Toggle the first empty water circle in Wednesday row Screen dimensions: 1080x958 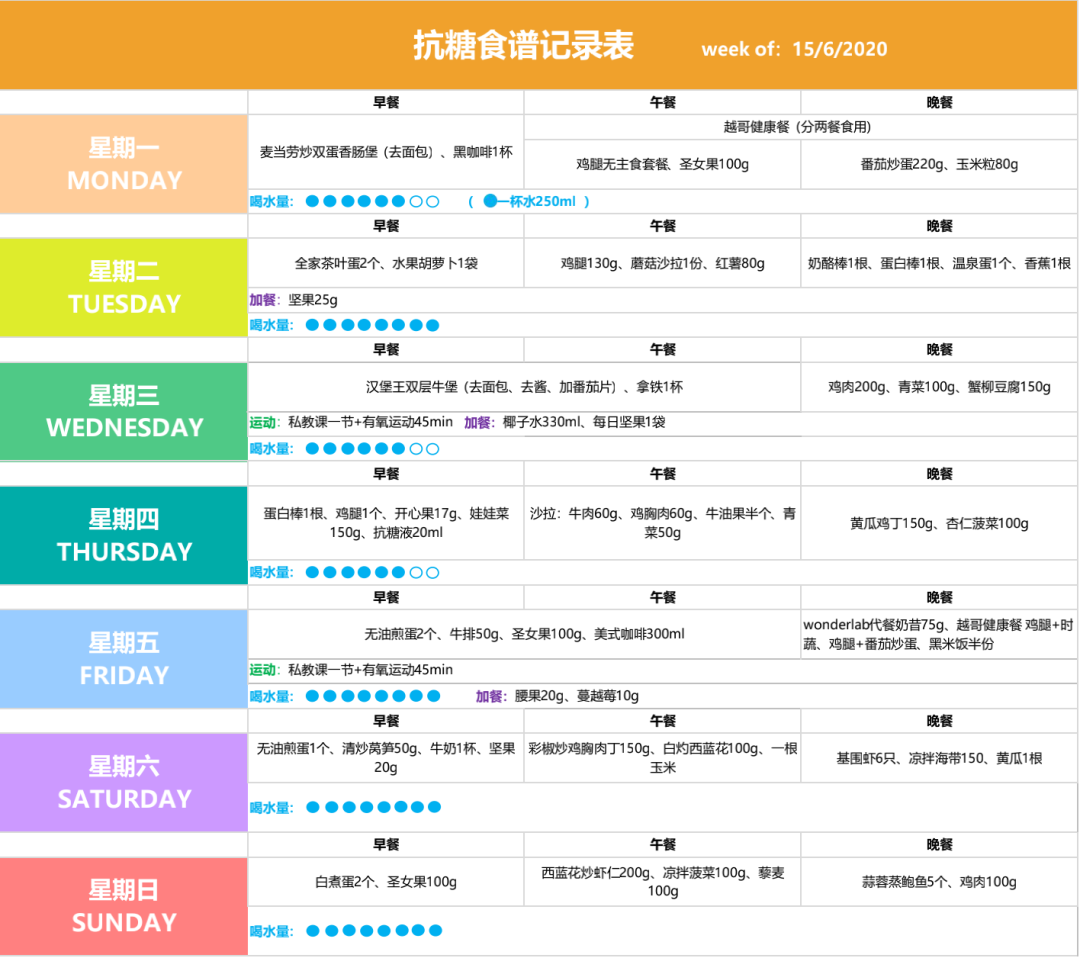pos(416,449)
